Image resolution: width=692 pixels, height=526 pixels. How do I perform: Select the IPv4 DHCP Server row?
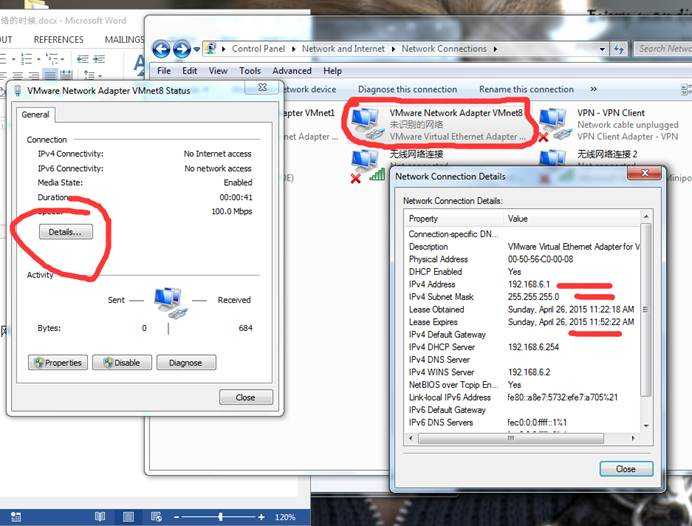[x=522, y=347]
